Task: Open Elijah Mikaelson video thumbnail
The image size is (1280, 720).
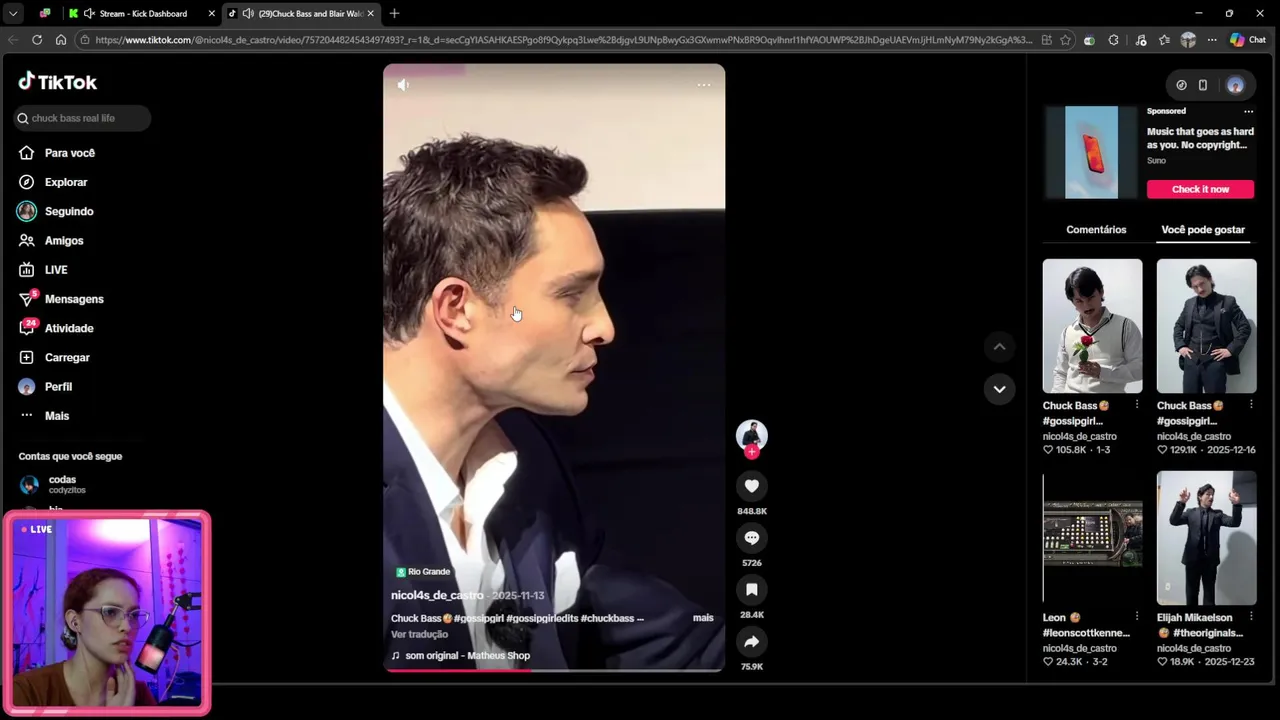Action: pyautogui.click(x=1206, y=538)
